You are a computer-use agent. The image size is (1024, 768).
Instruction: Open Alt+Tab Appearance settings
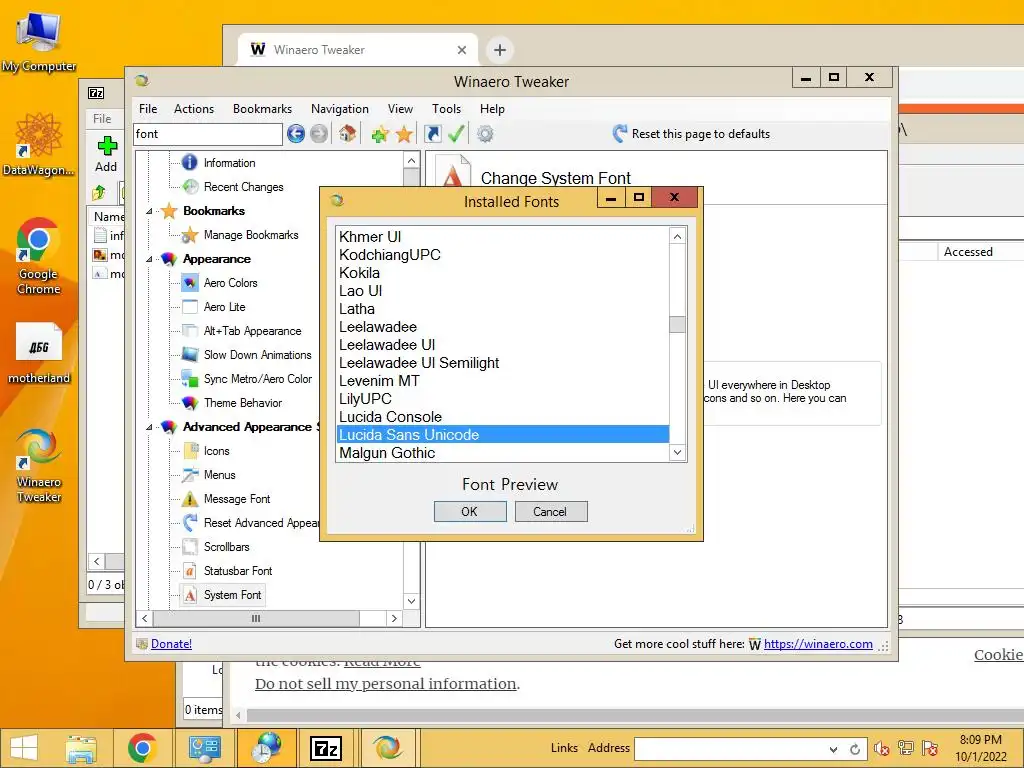(252, 331)
